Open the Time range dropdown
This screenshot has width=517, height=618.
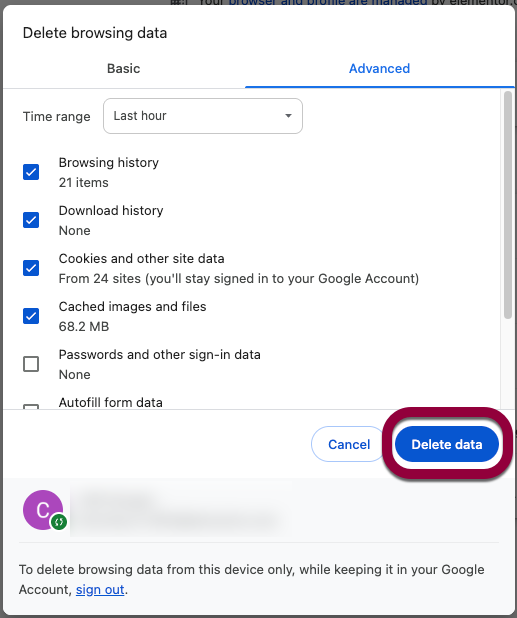click(x=203, y=116)
